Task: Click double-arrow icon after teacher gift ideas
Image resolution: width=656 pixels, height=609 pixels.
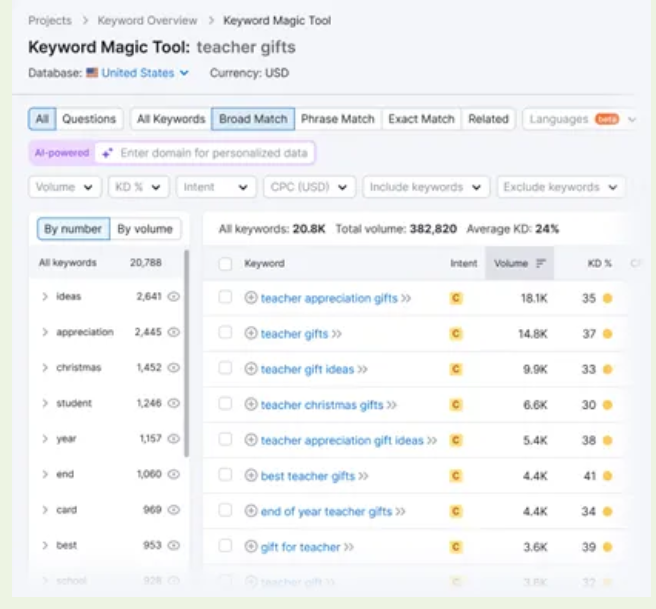Action: pyautogui.click(x=363, y=369)
